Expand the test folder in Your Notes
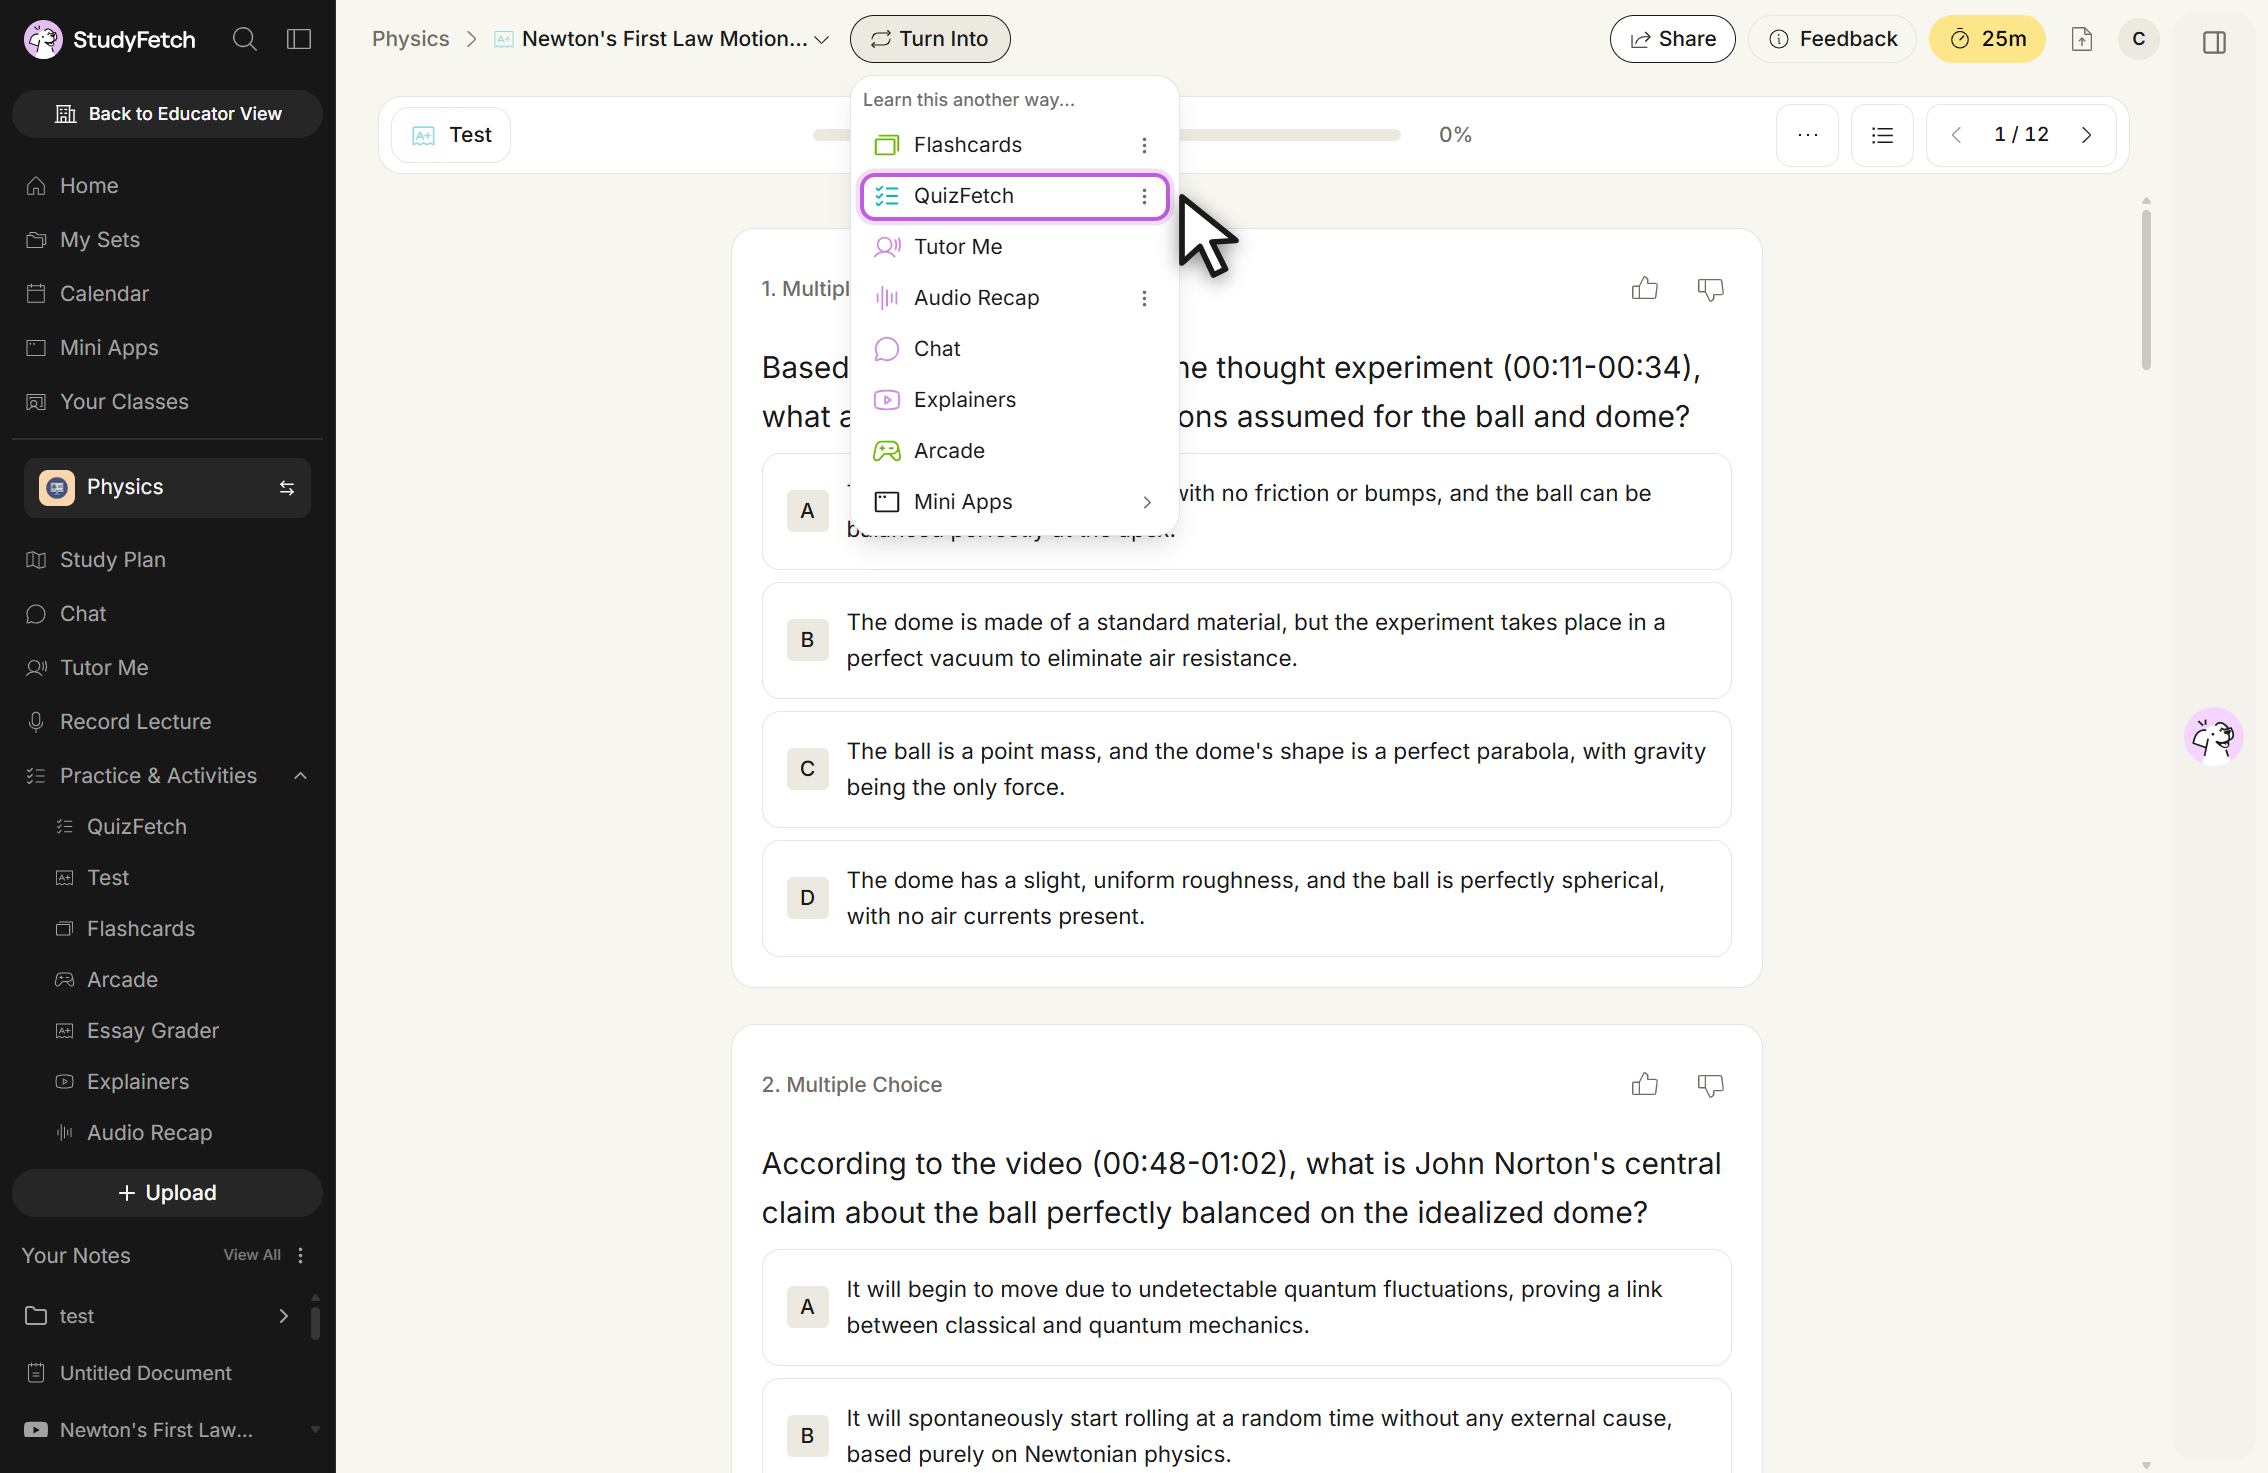The height and width of the screenshot is (1473, 2268). pos(284,1316)
